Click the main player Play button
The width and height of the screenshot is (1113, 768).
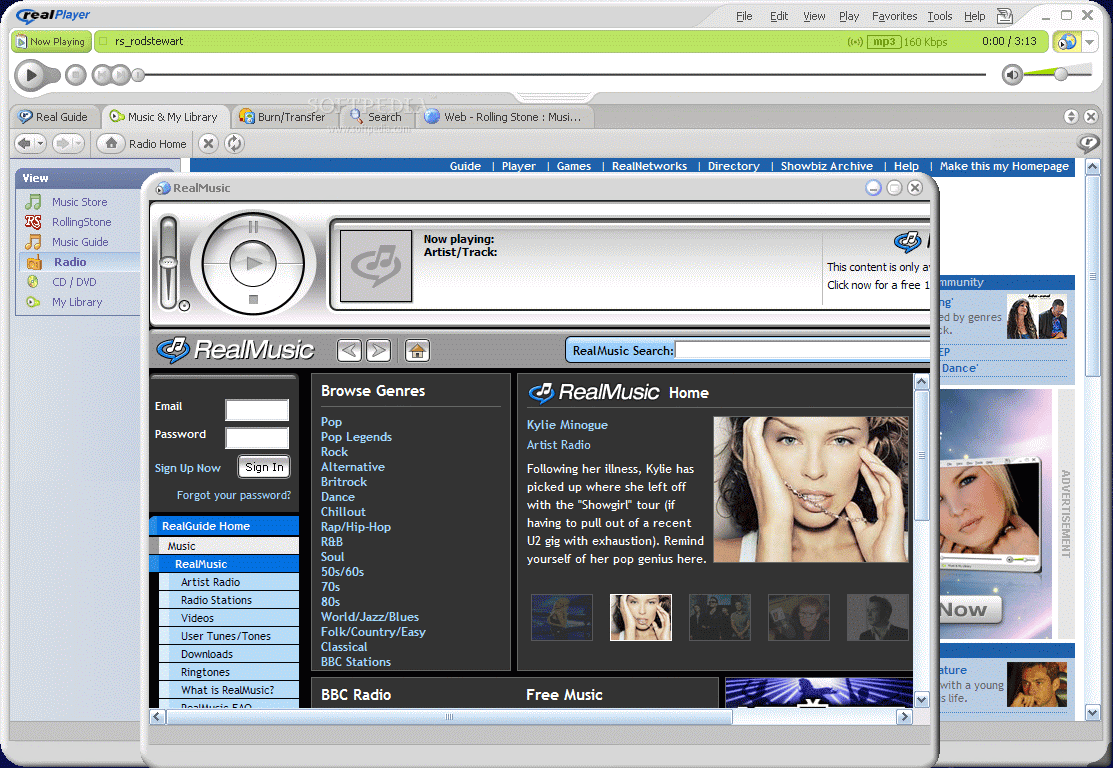pos(30,75)
